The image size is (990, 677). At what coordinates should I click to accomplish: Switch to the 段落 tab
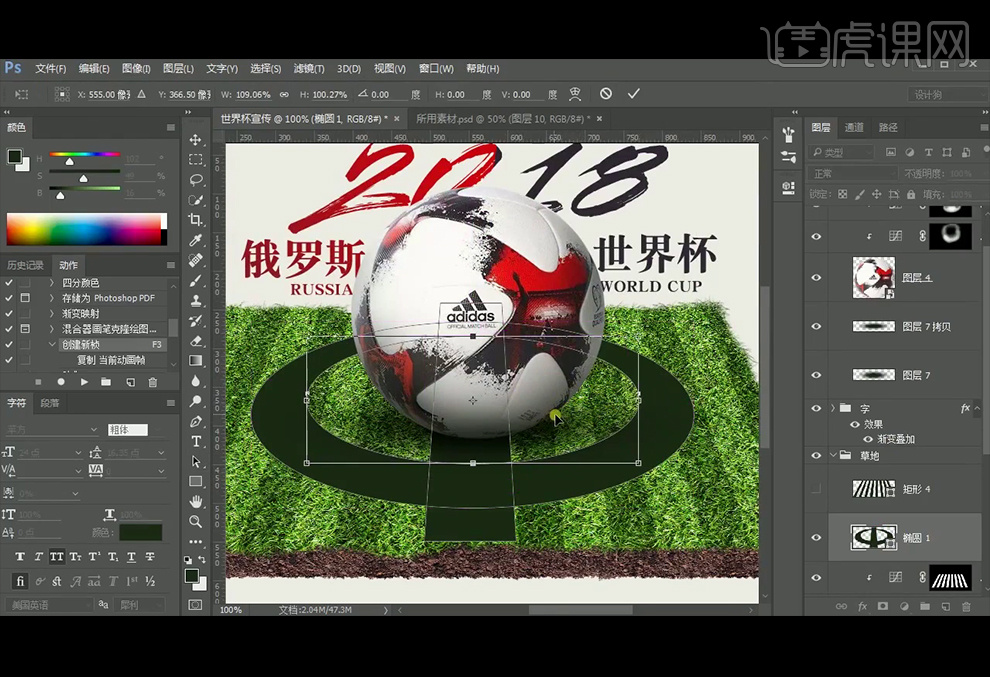(x=49, y=403)
